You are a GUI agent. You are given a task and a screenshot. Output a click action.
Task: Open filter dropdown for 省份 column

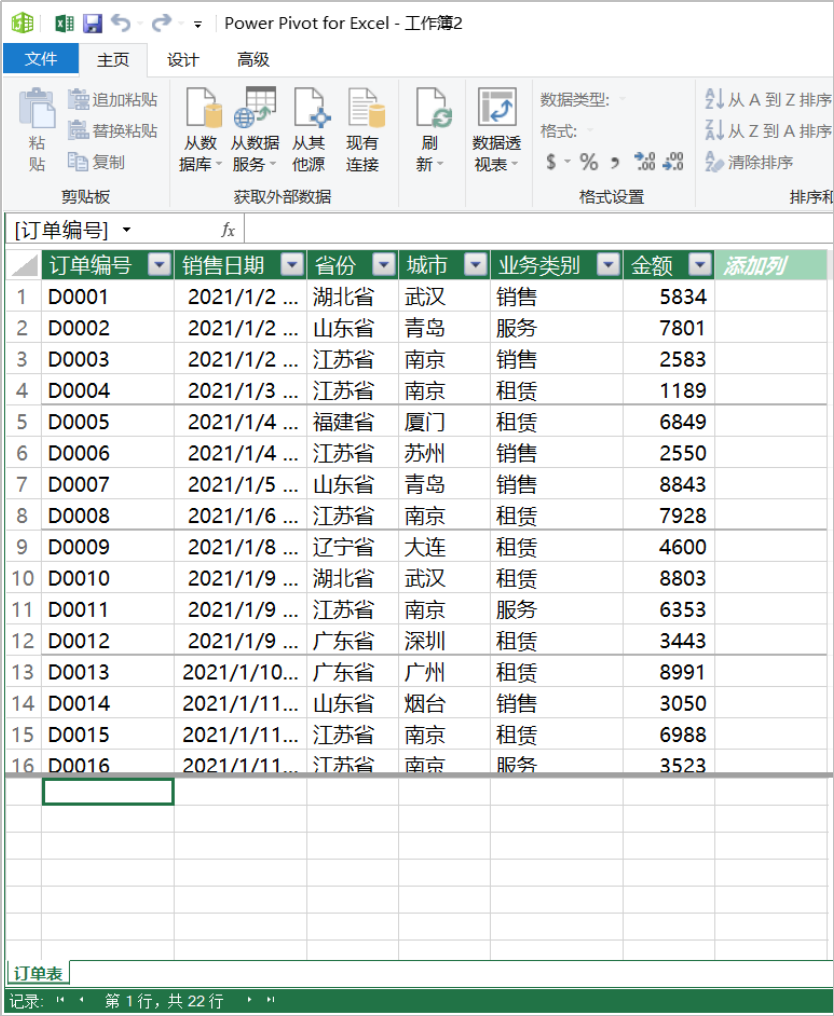(383, 265)
